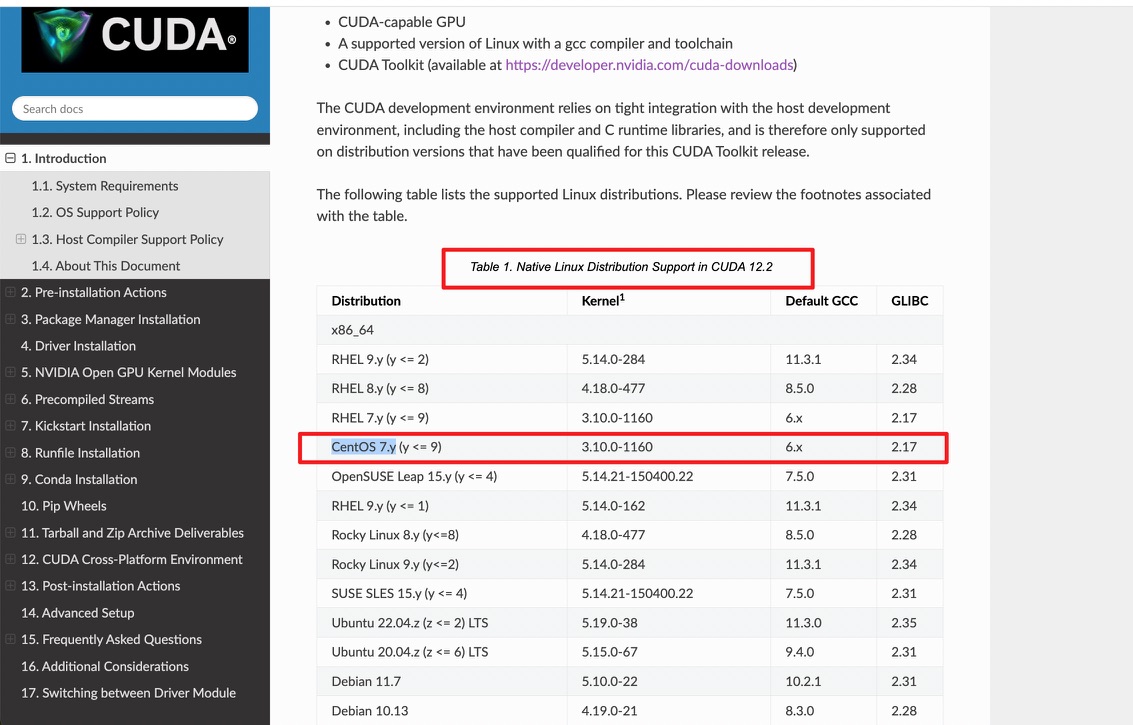Collapse the 1. Introduction section
The image size is (1133, 725).
click(x=10, y=158)
